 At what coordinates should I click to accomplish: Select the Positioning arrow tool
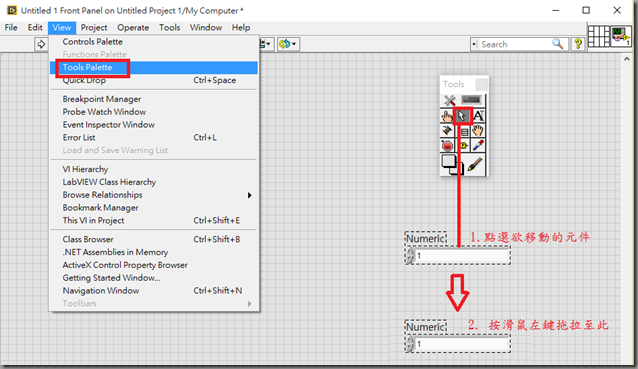(x=462, y=116)
